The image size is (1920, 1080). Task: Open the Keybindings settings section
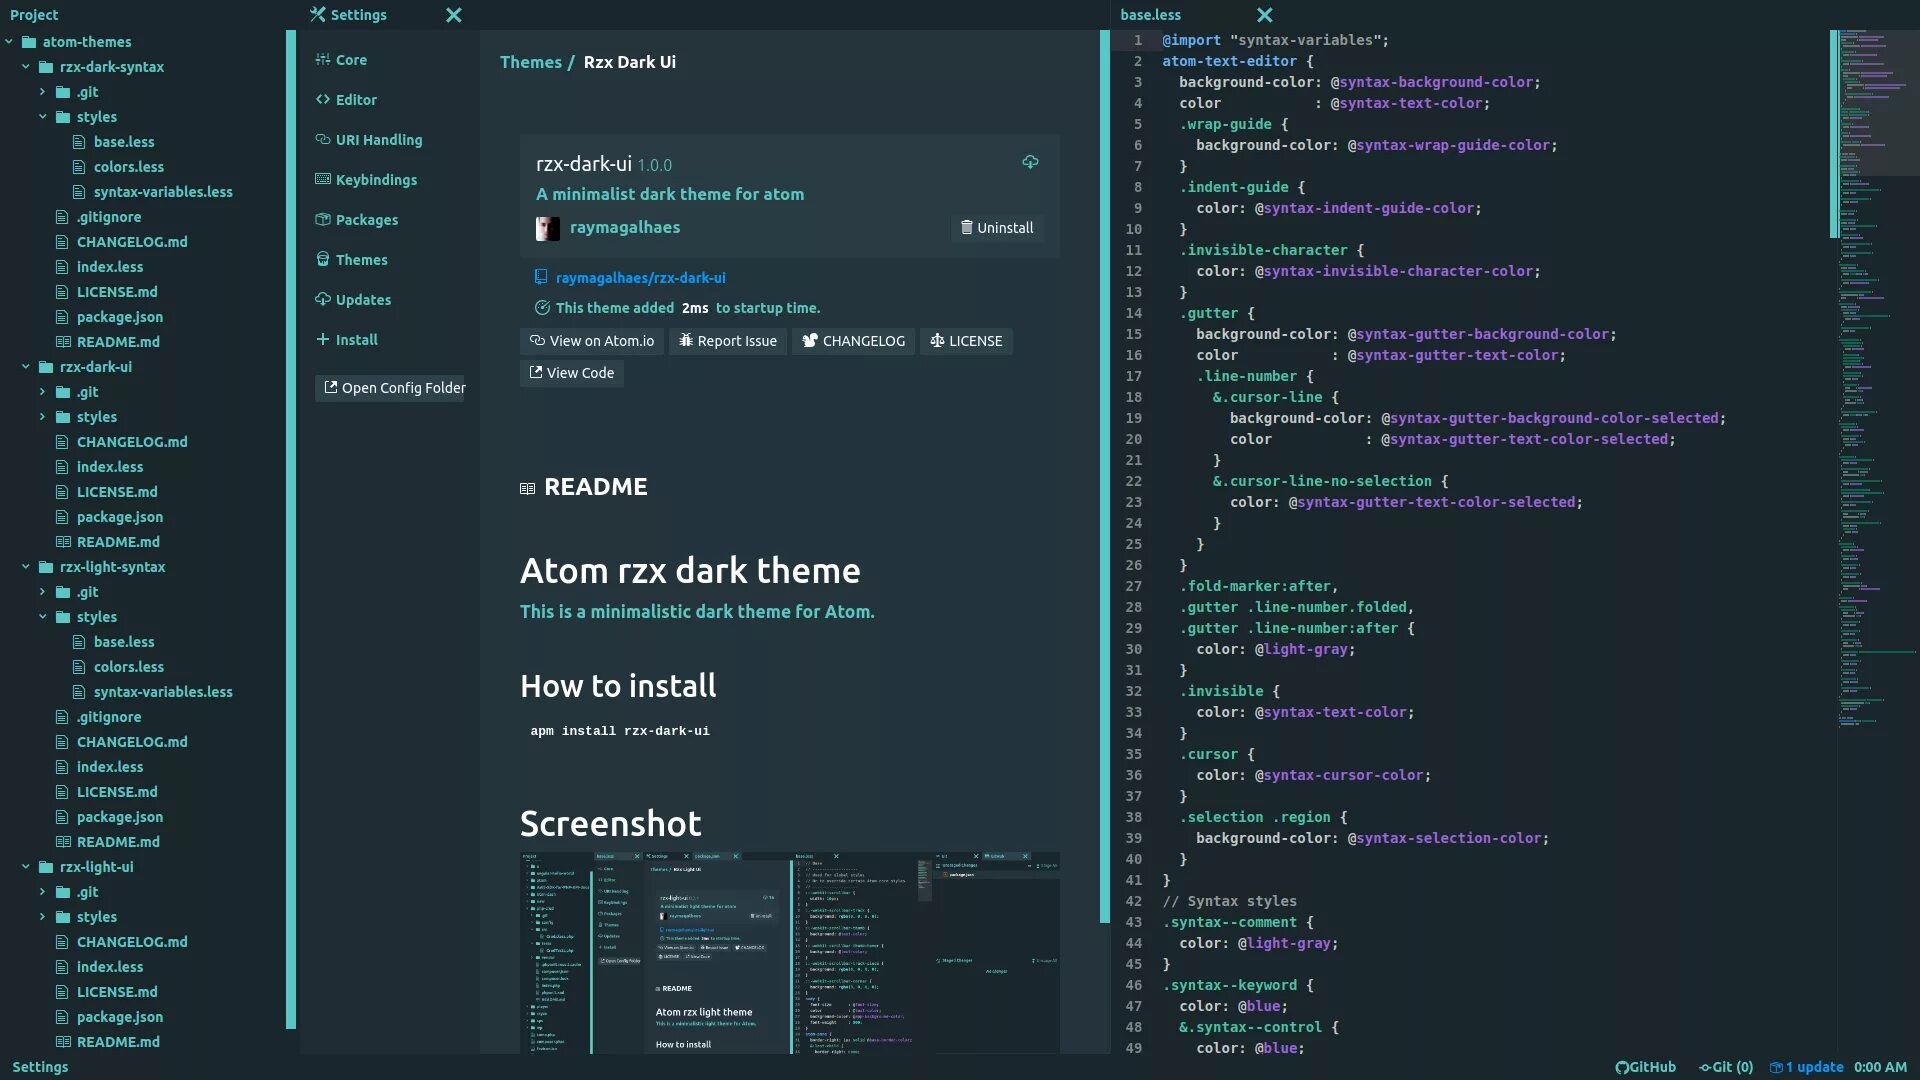[366, 180]
